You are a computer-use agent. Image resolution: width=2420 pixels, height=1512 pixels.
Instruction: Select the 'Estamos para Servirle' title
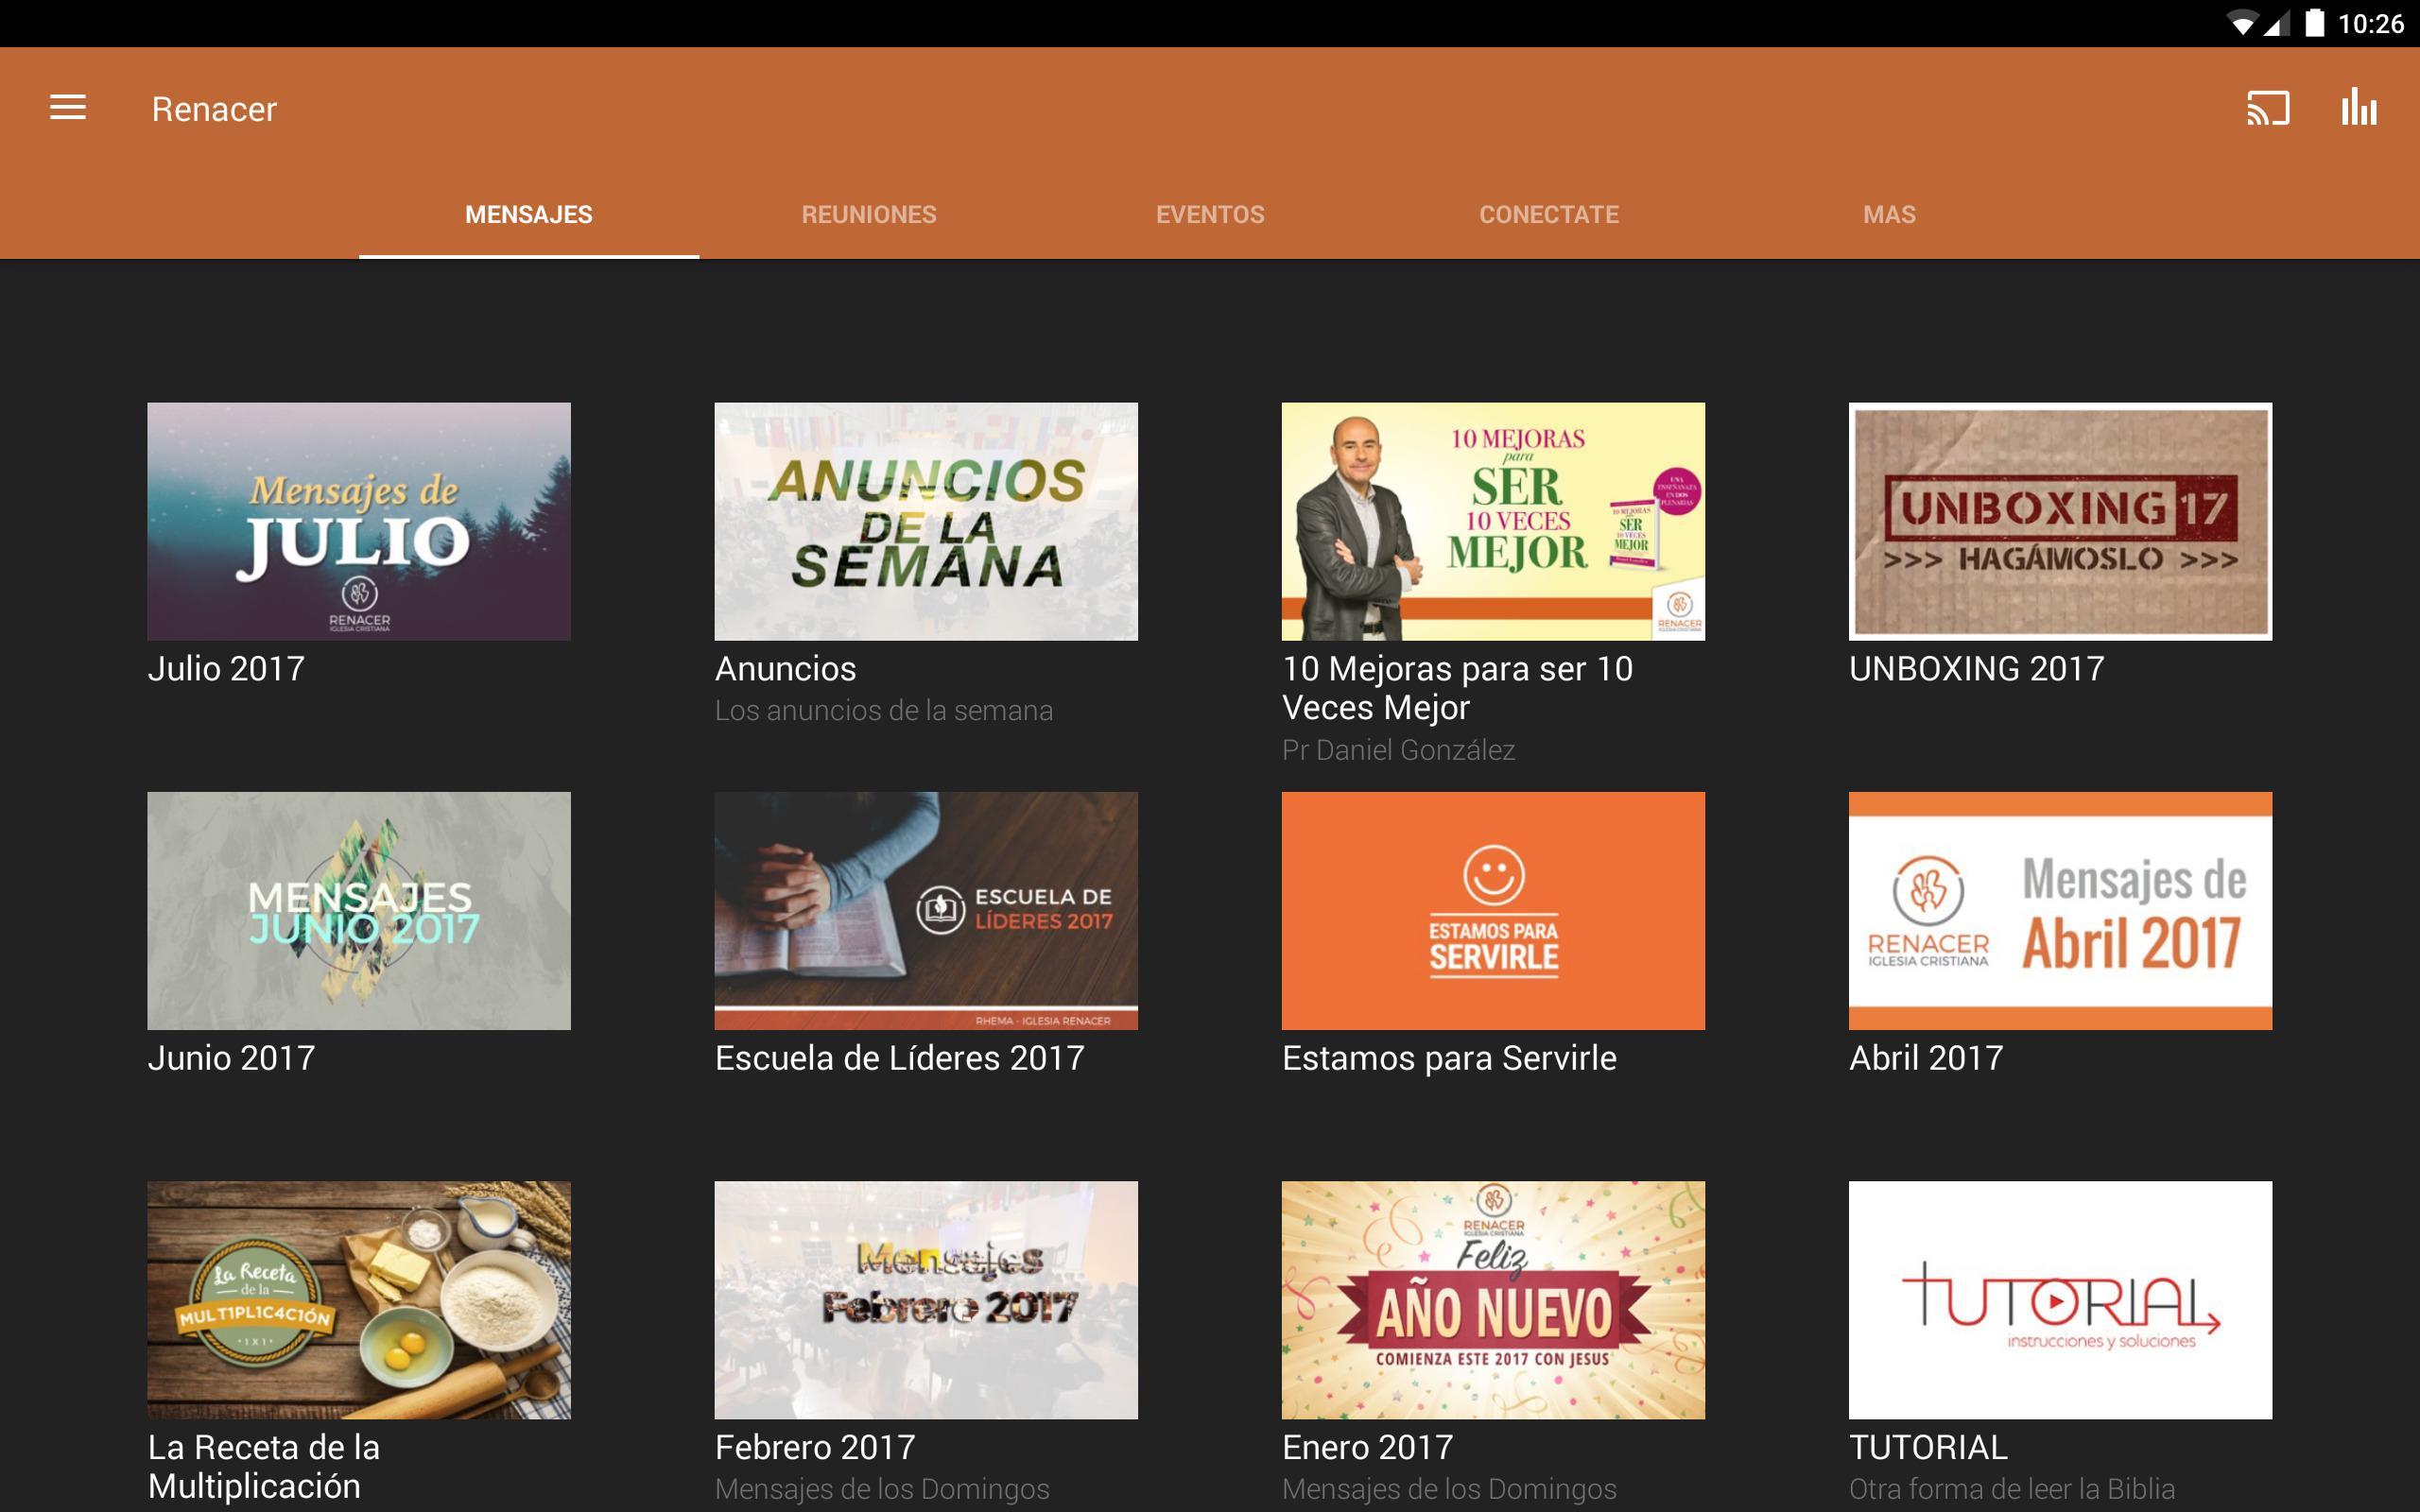click(1449, 1058)
